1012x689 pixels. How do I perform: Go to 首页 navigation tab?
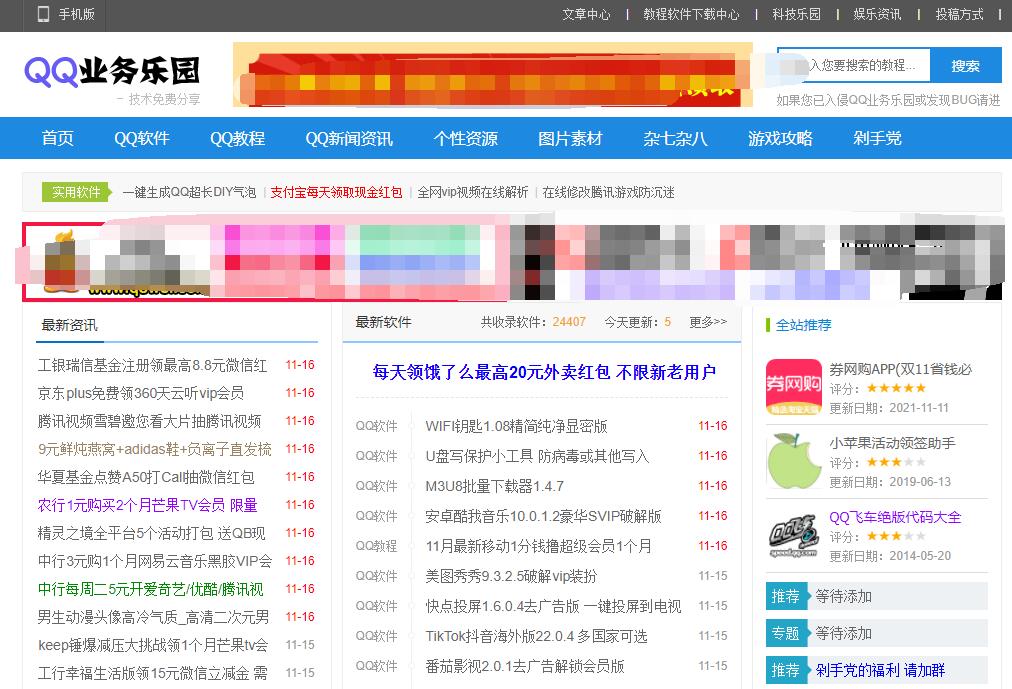click(x=57, y=138)
